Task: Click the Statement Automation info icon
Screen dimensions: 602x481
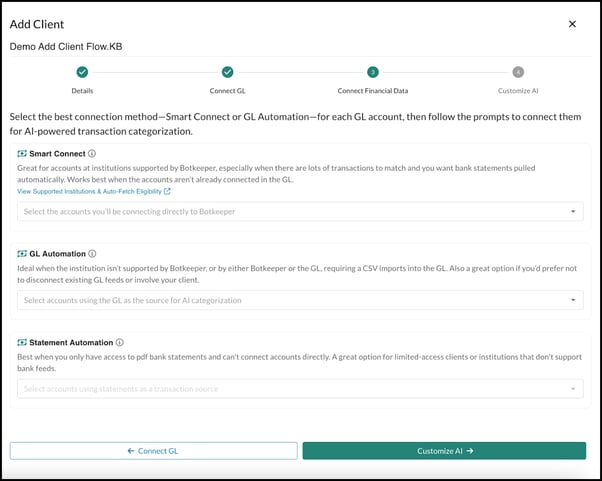Action: pyautogui.click(x=120, y=342)
